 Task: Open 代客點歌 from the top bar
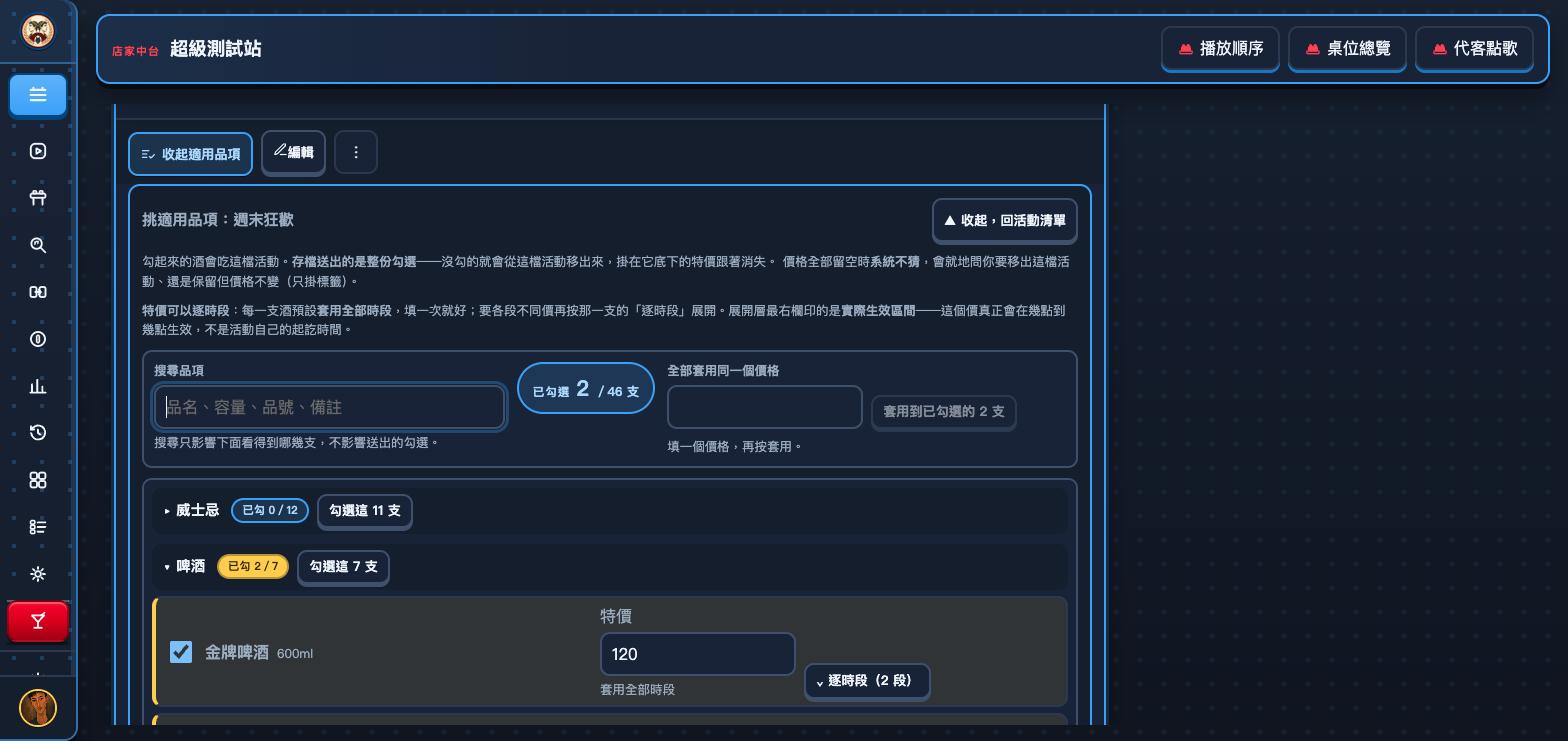1475,48
